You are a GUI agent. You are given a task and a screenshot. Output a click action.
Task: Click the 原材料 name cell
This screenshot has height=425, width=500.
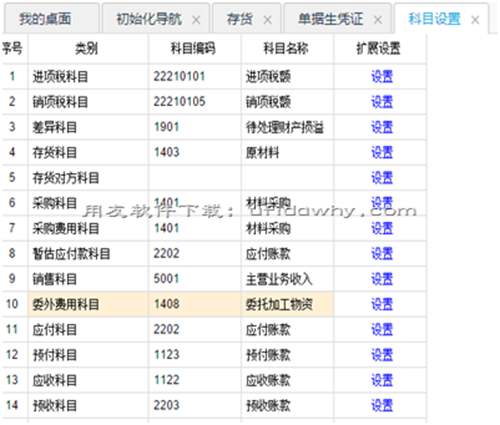point(287,153)
